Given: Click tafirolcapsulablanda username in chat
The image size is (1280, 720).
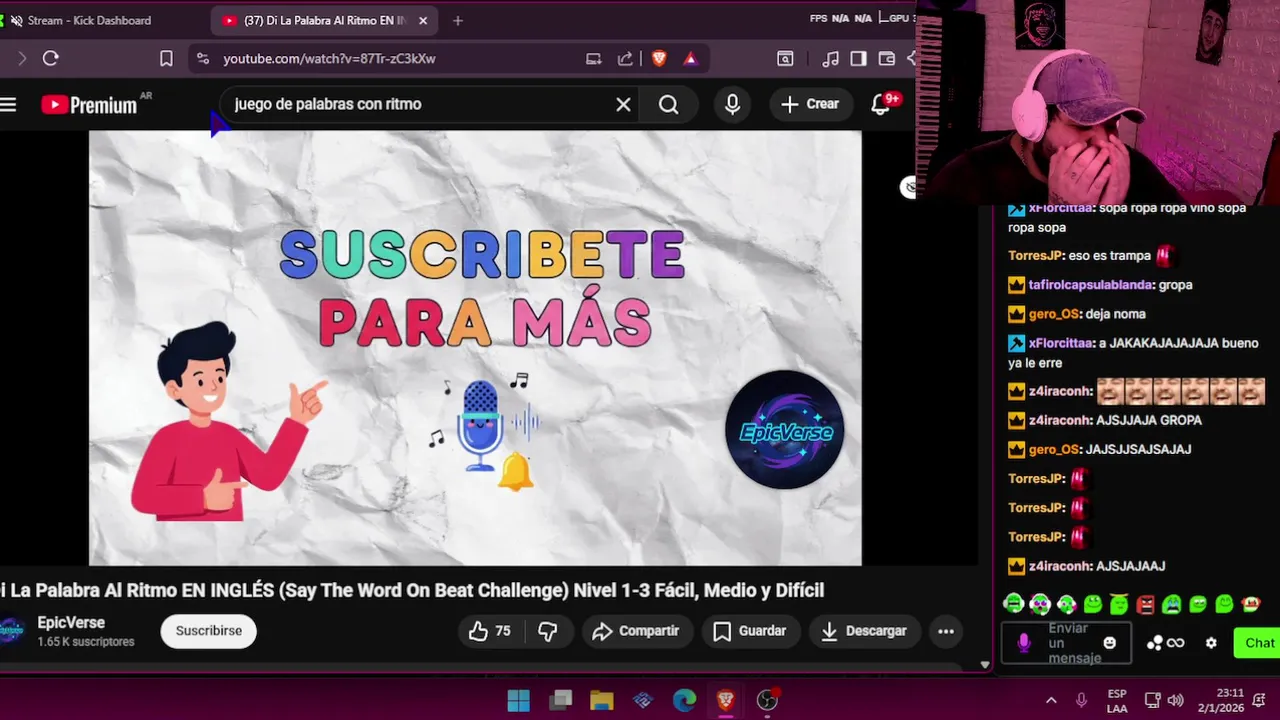Looking at the screenshot, I should (x=1091, y=285).
